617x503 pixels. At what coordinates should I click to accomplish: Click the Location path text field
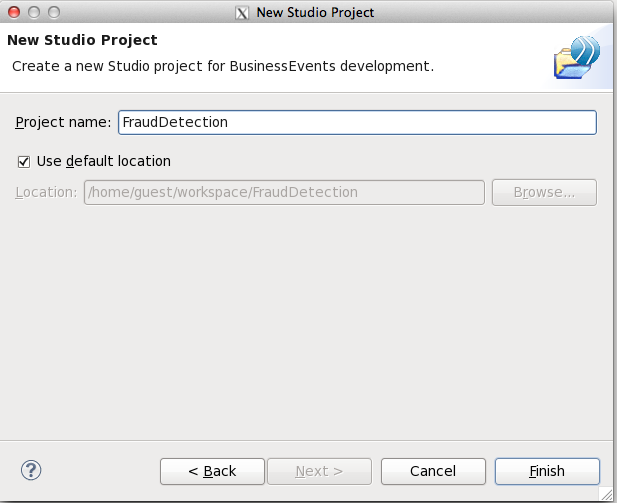pyautogui.click(x=284, y=192)
